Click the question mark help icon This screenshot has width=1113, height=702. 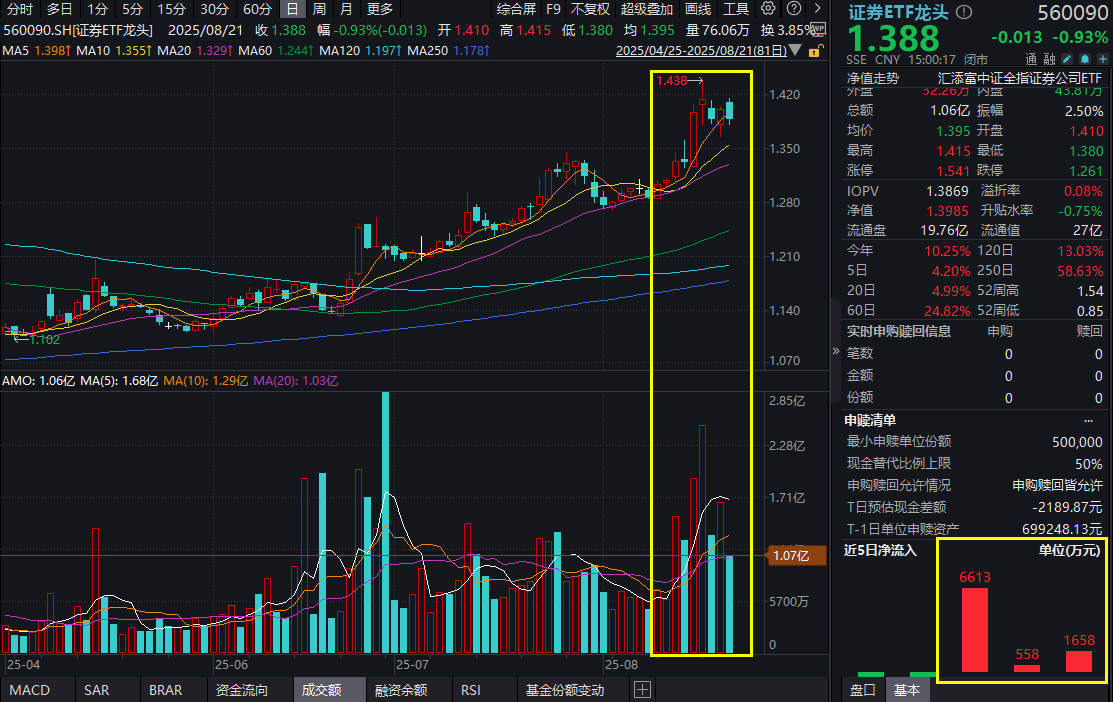793,9
